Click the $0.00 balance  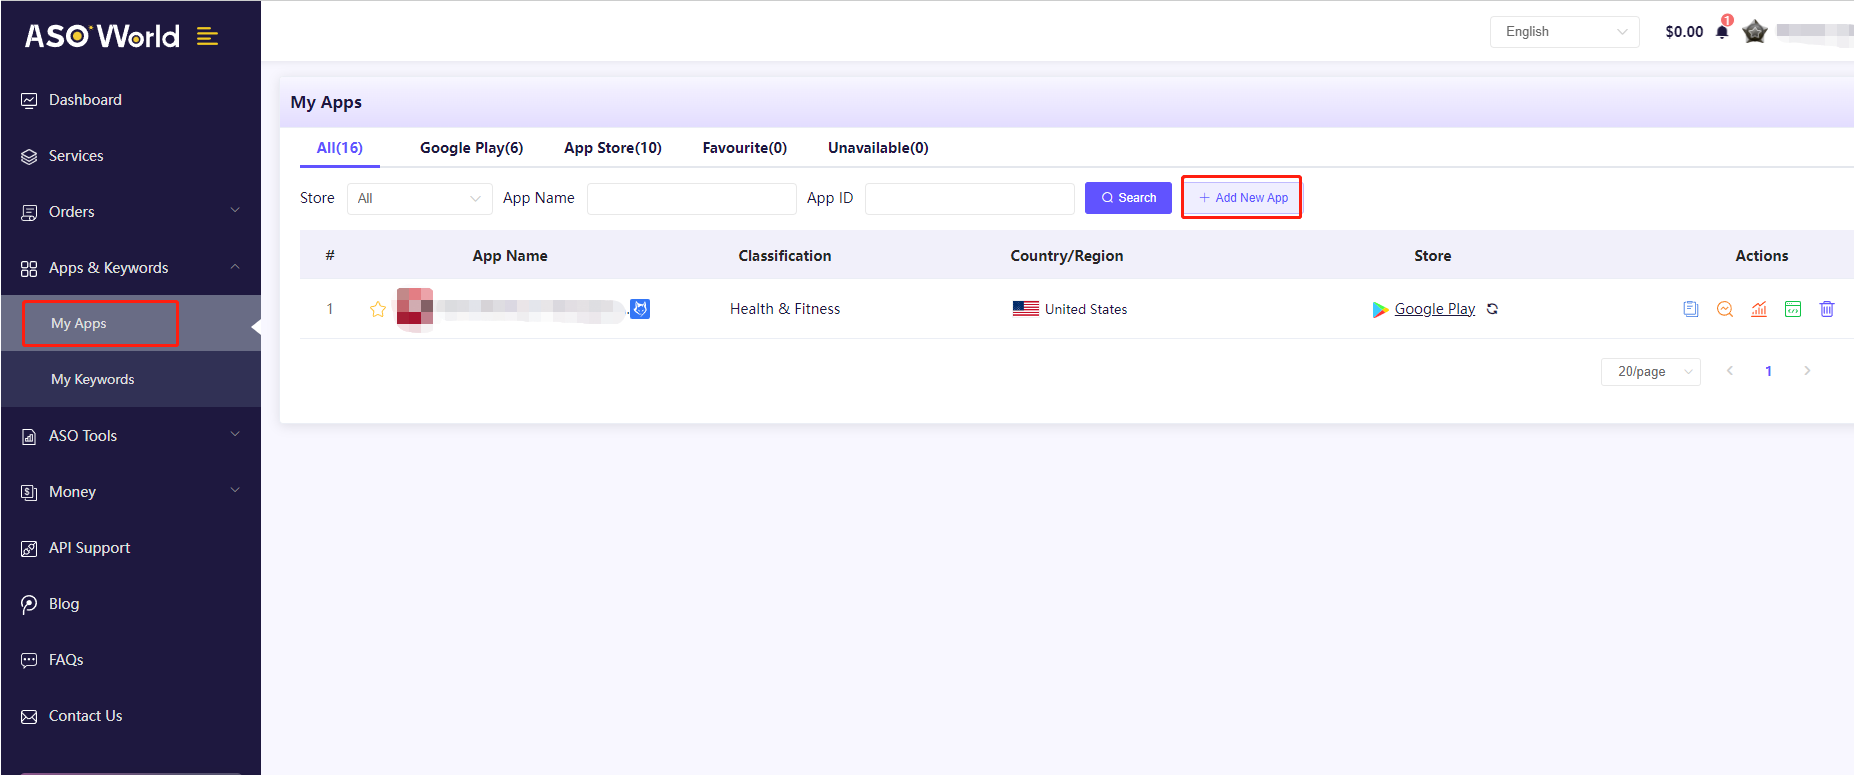tap(1684, 32)
